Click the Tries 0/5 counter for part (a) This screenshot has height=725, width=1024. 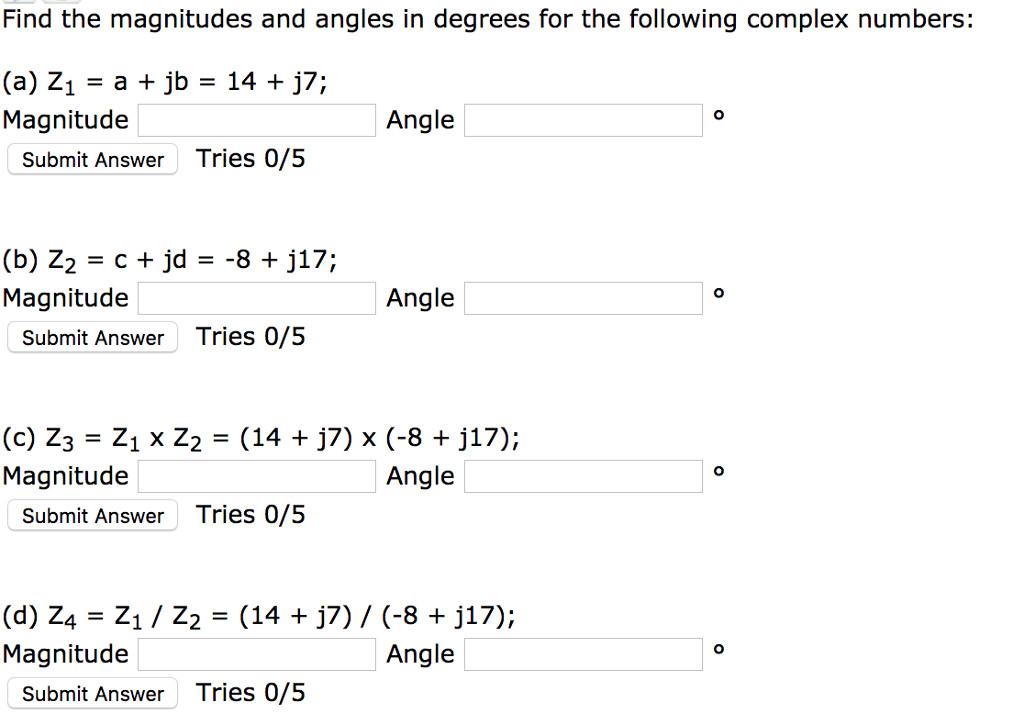click(x=250, y=158)
